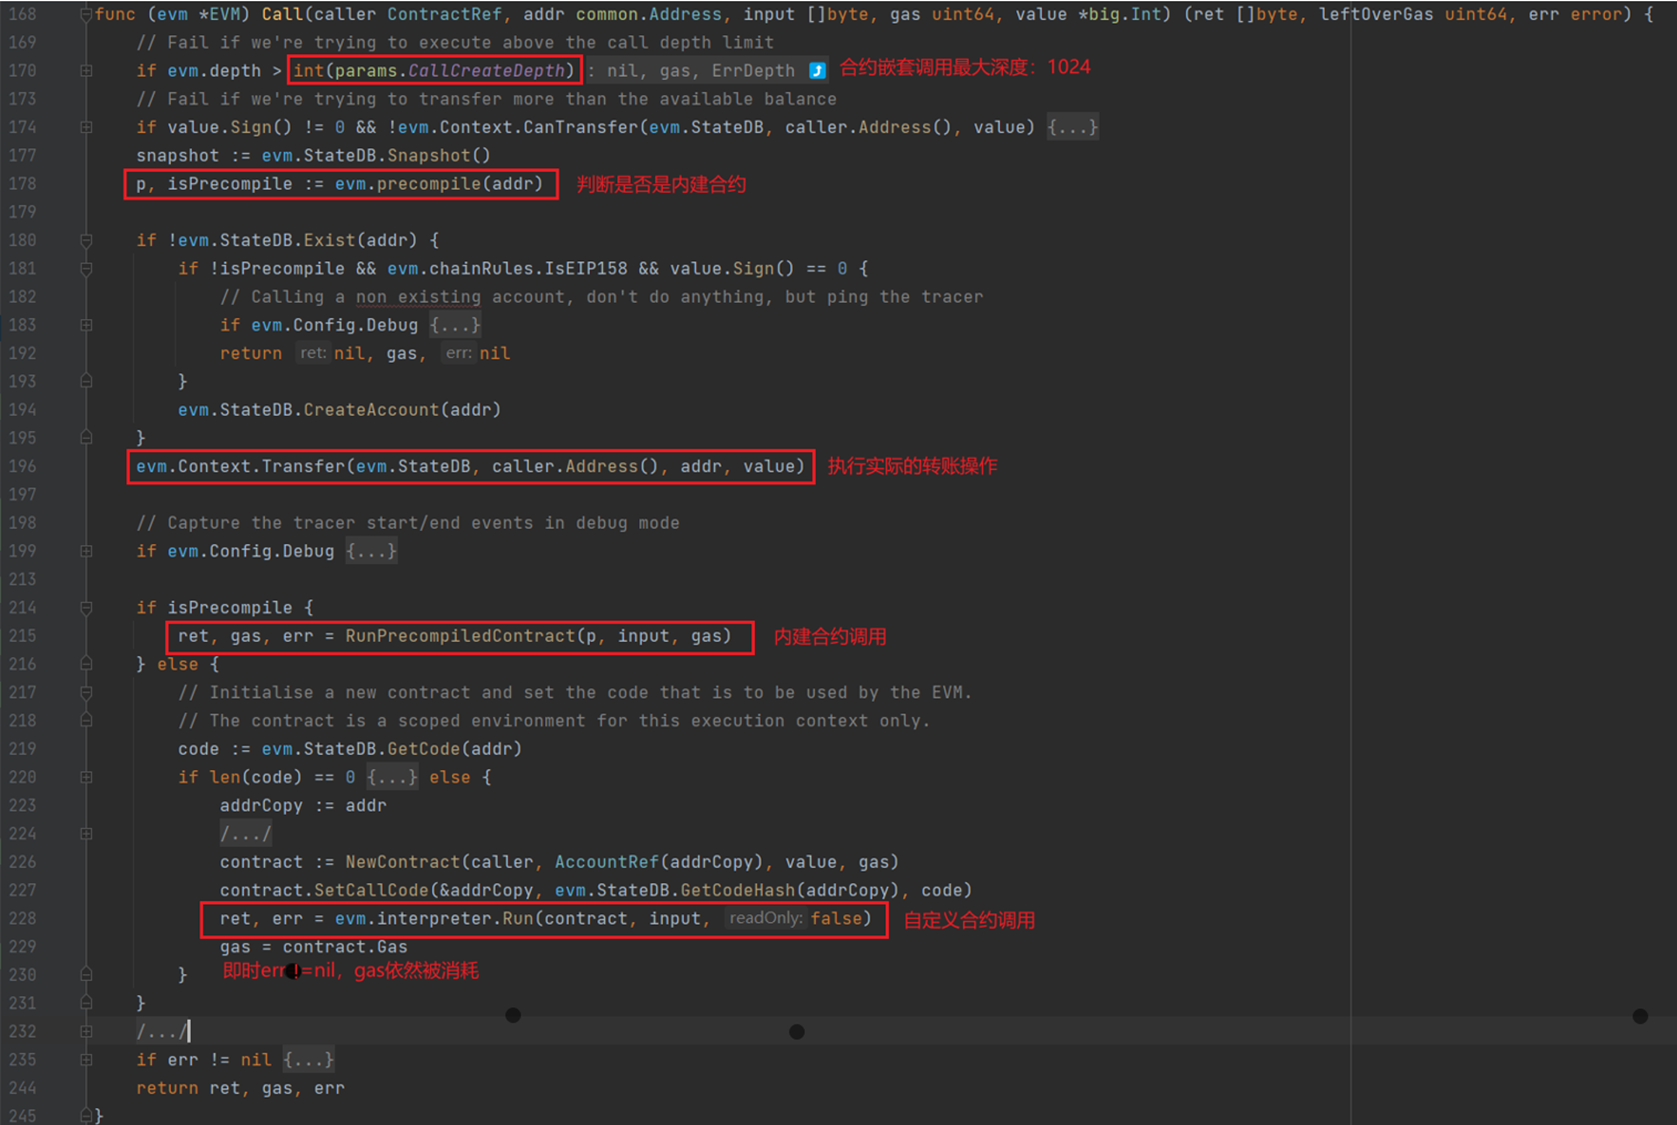Click 'ContractRef' parameter type
Image resolution: width=1677 pixels, height=1125 pixels.
click(x=444, y=14)
